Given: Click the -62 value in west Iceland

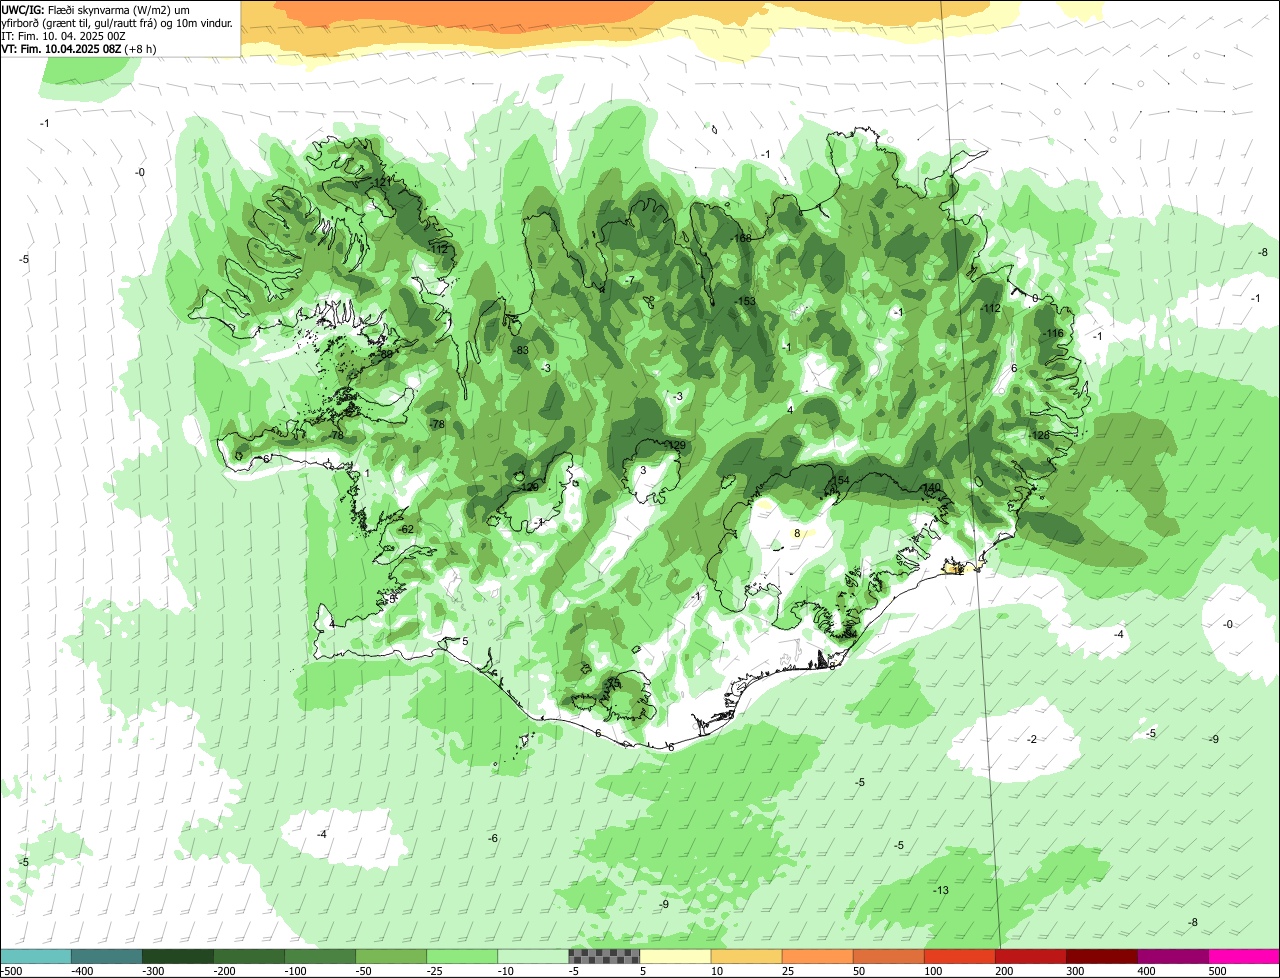Looking at the screenshot, I should click(x=406, y=529).
